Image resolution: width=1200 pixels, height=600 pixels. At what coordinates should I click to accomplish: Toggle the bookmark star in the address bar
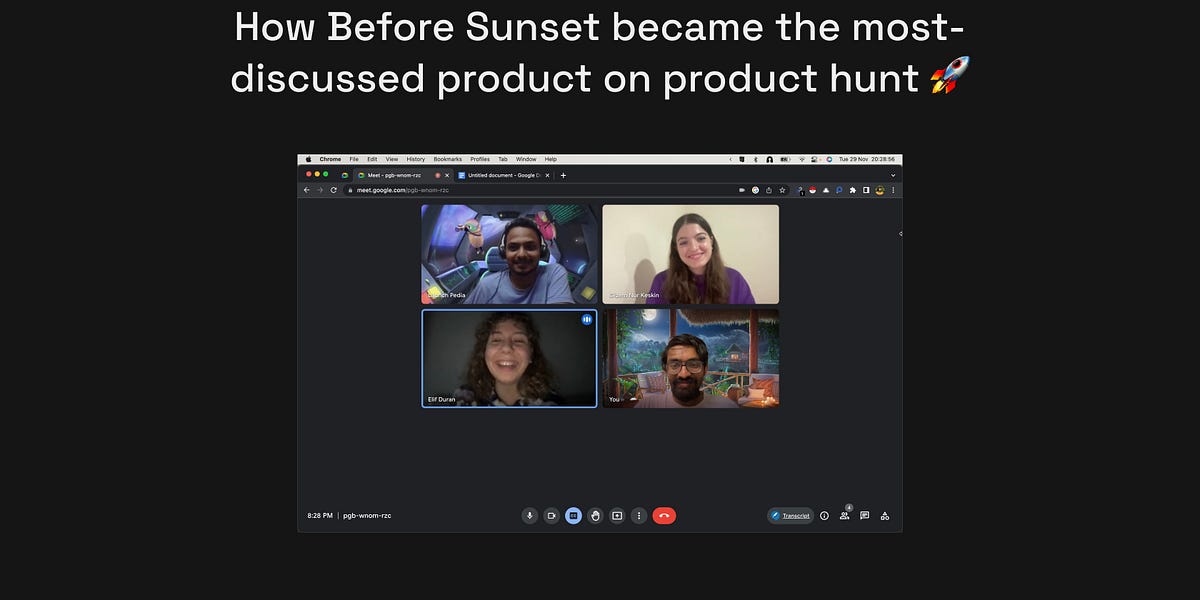[783, 190]
